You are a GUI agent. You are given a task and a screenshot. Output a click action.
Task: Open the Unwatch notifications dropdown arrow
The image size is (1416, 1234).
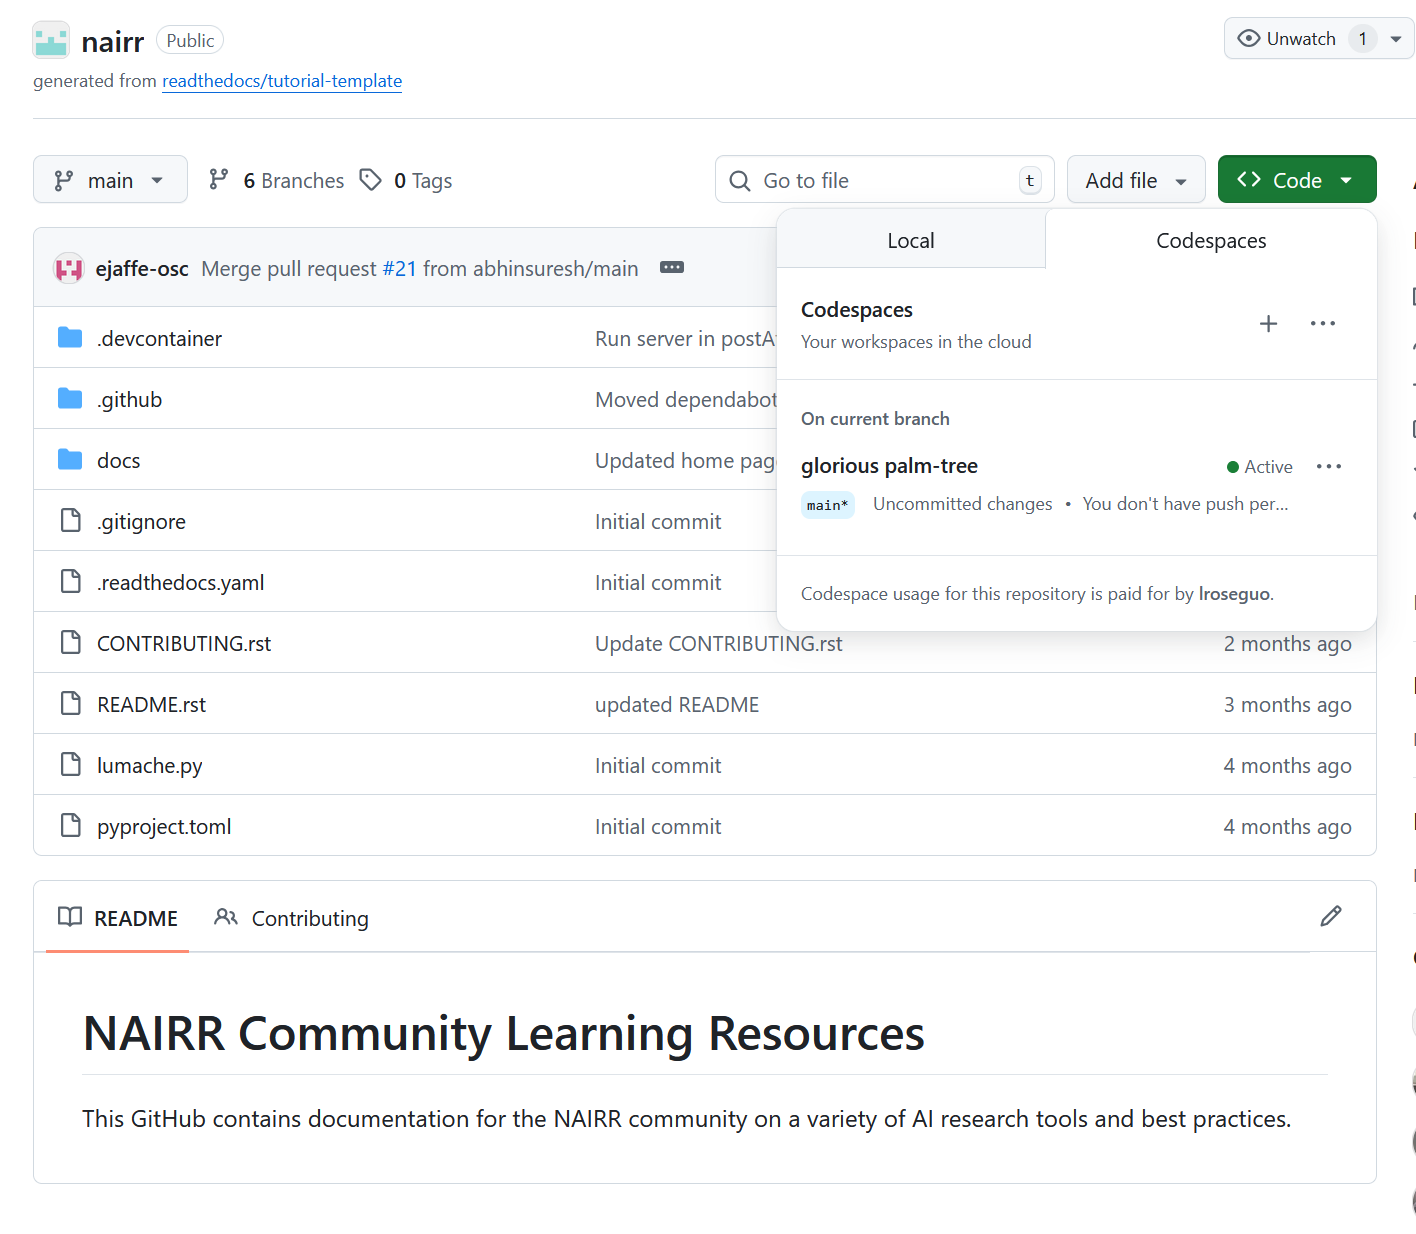point(1396,39)
